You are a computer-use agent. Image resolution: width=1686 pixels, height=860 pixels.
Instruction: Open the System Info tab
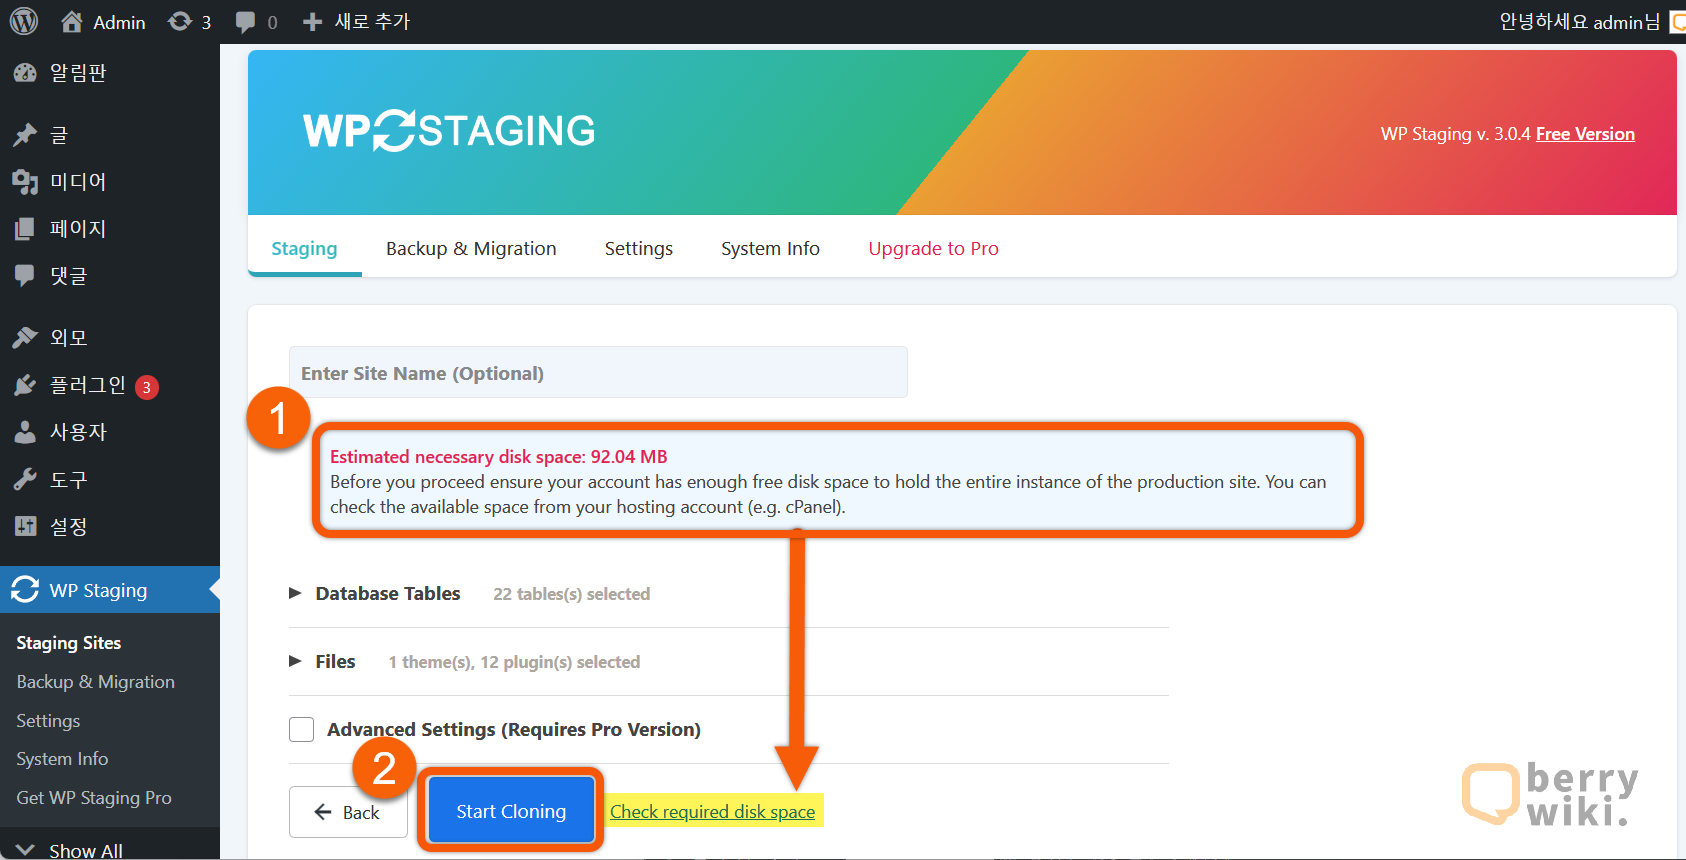coord(770,248)
